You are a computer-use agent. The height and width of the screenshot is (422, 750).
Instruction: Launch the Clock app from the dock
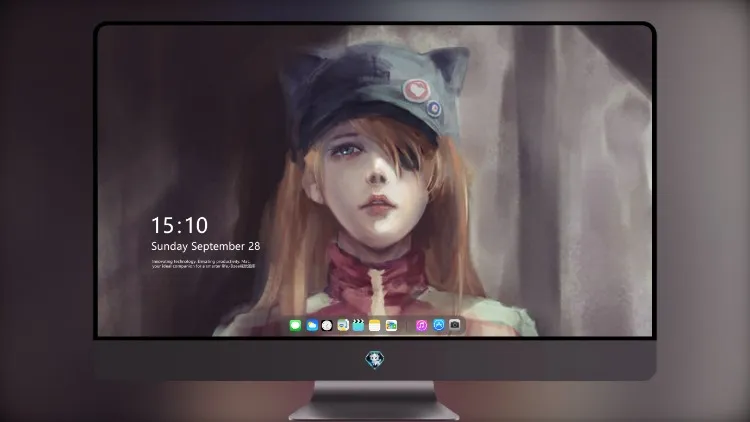click(327, 326)
